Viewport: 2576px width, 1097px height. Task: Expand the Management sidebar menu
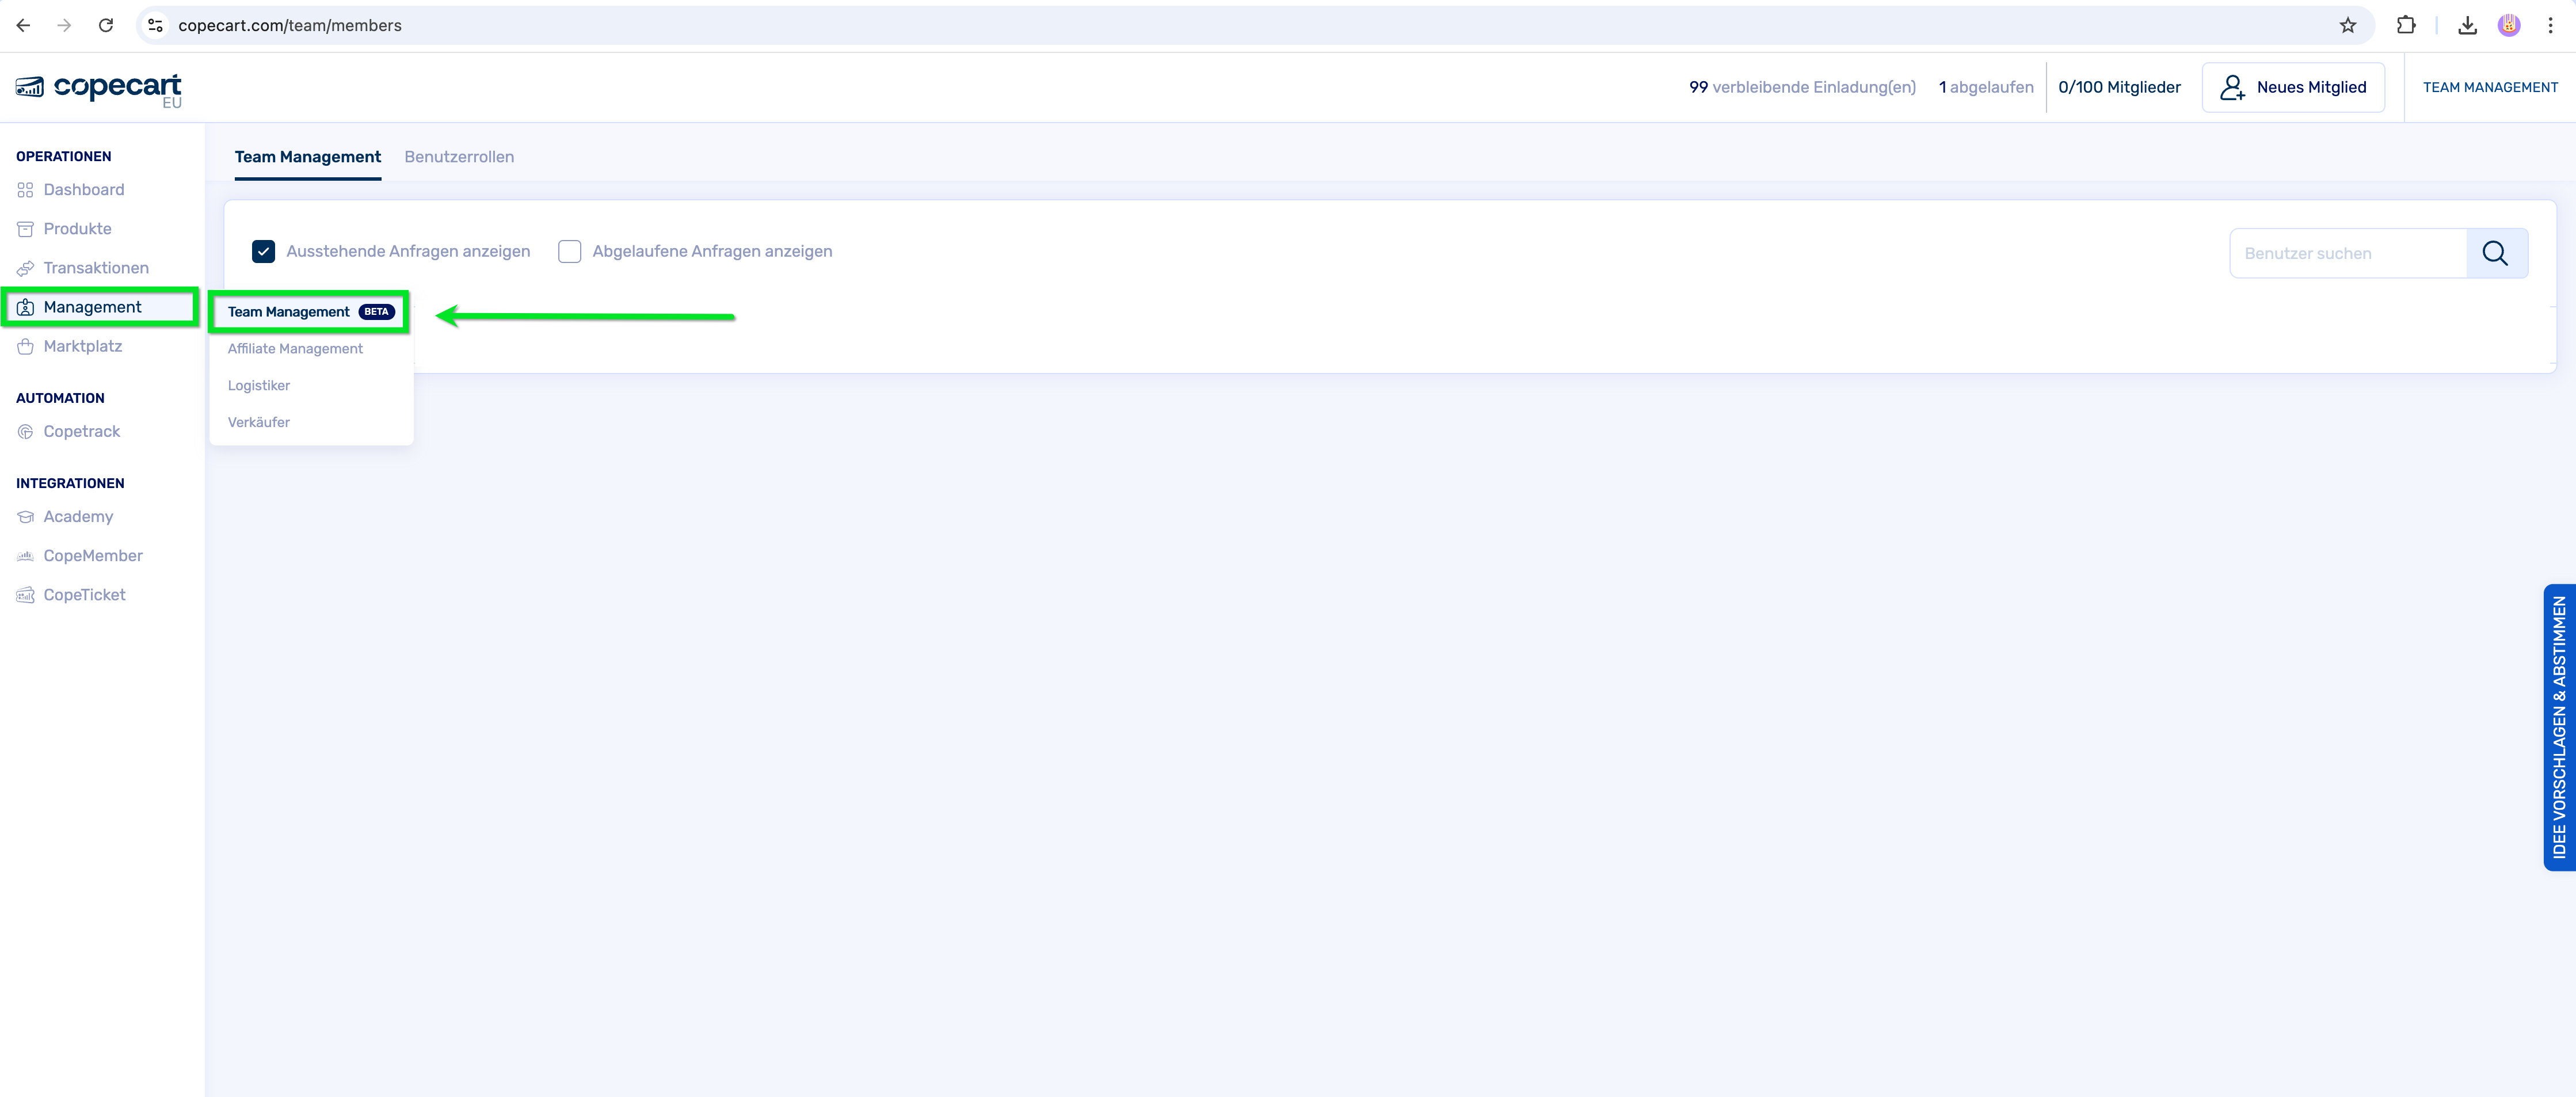tap(92, 307)
